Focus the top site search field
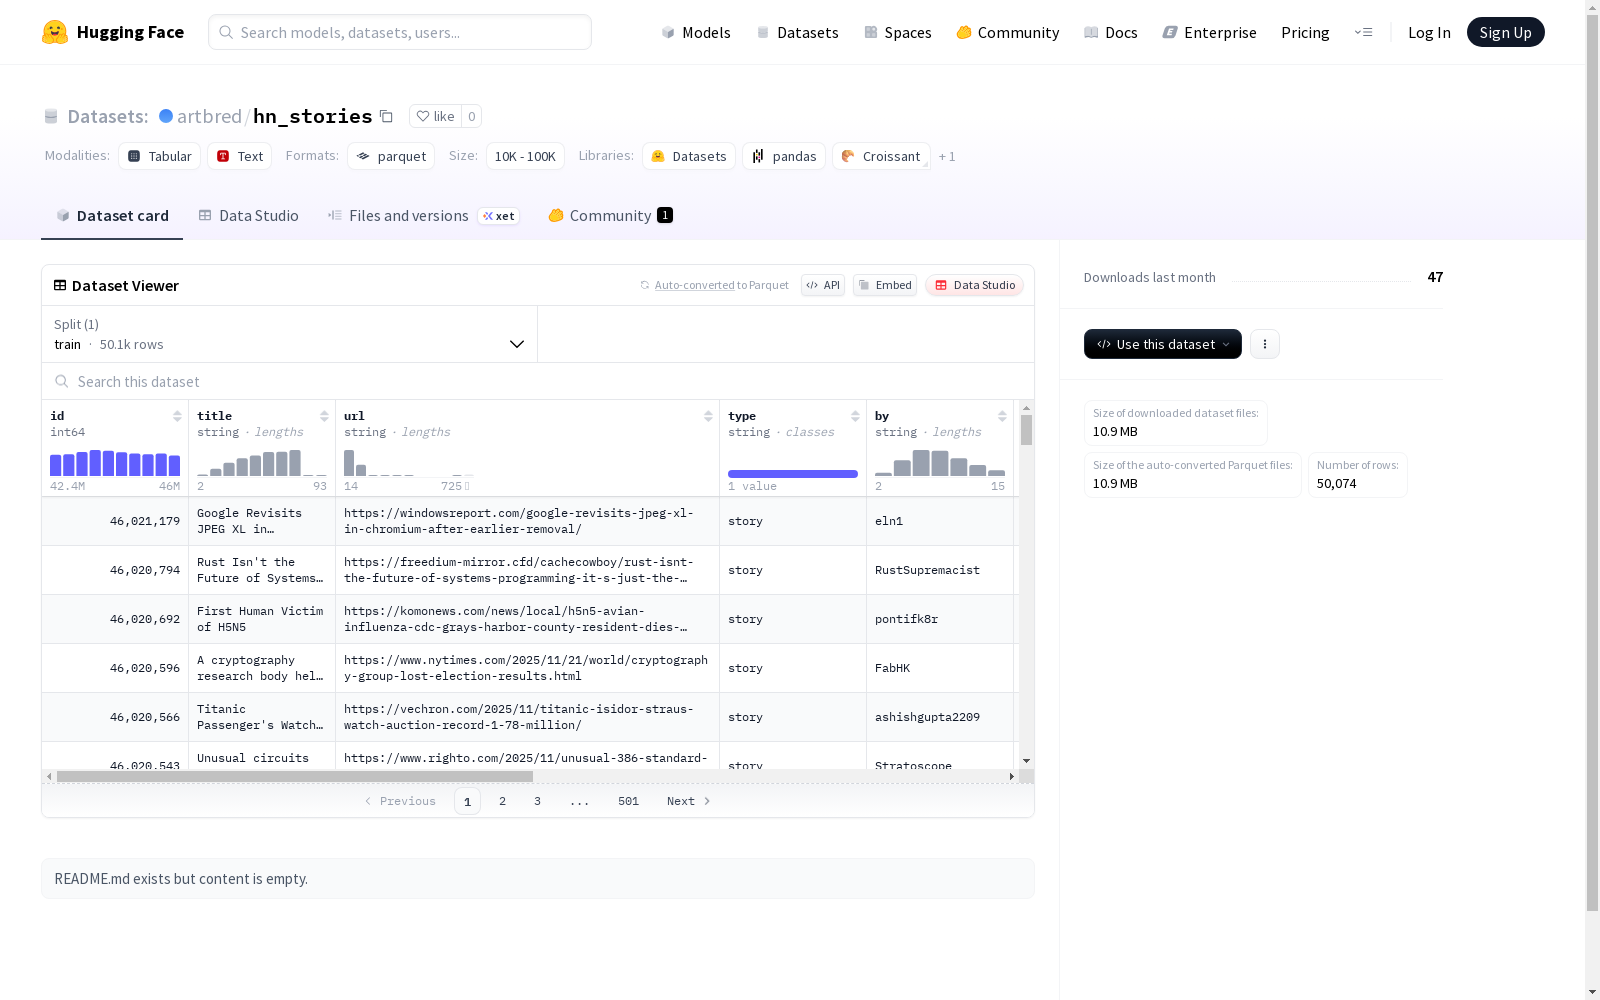 [400, 32]
